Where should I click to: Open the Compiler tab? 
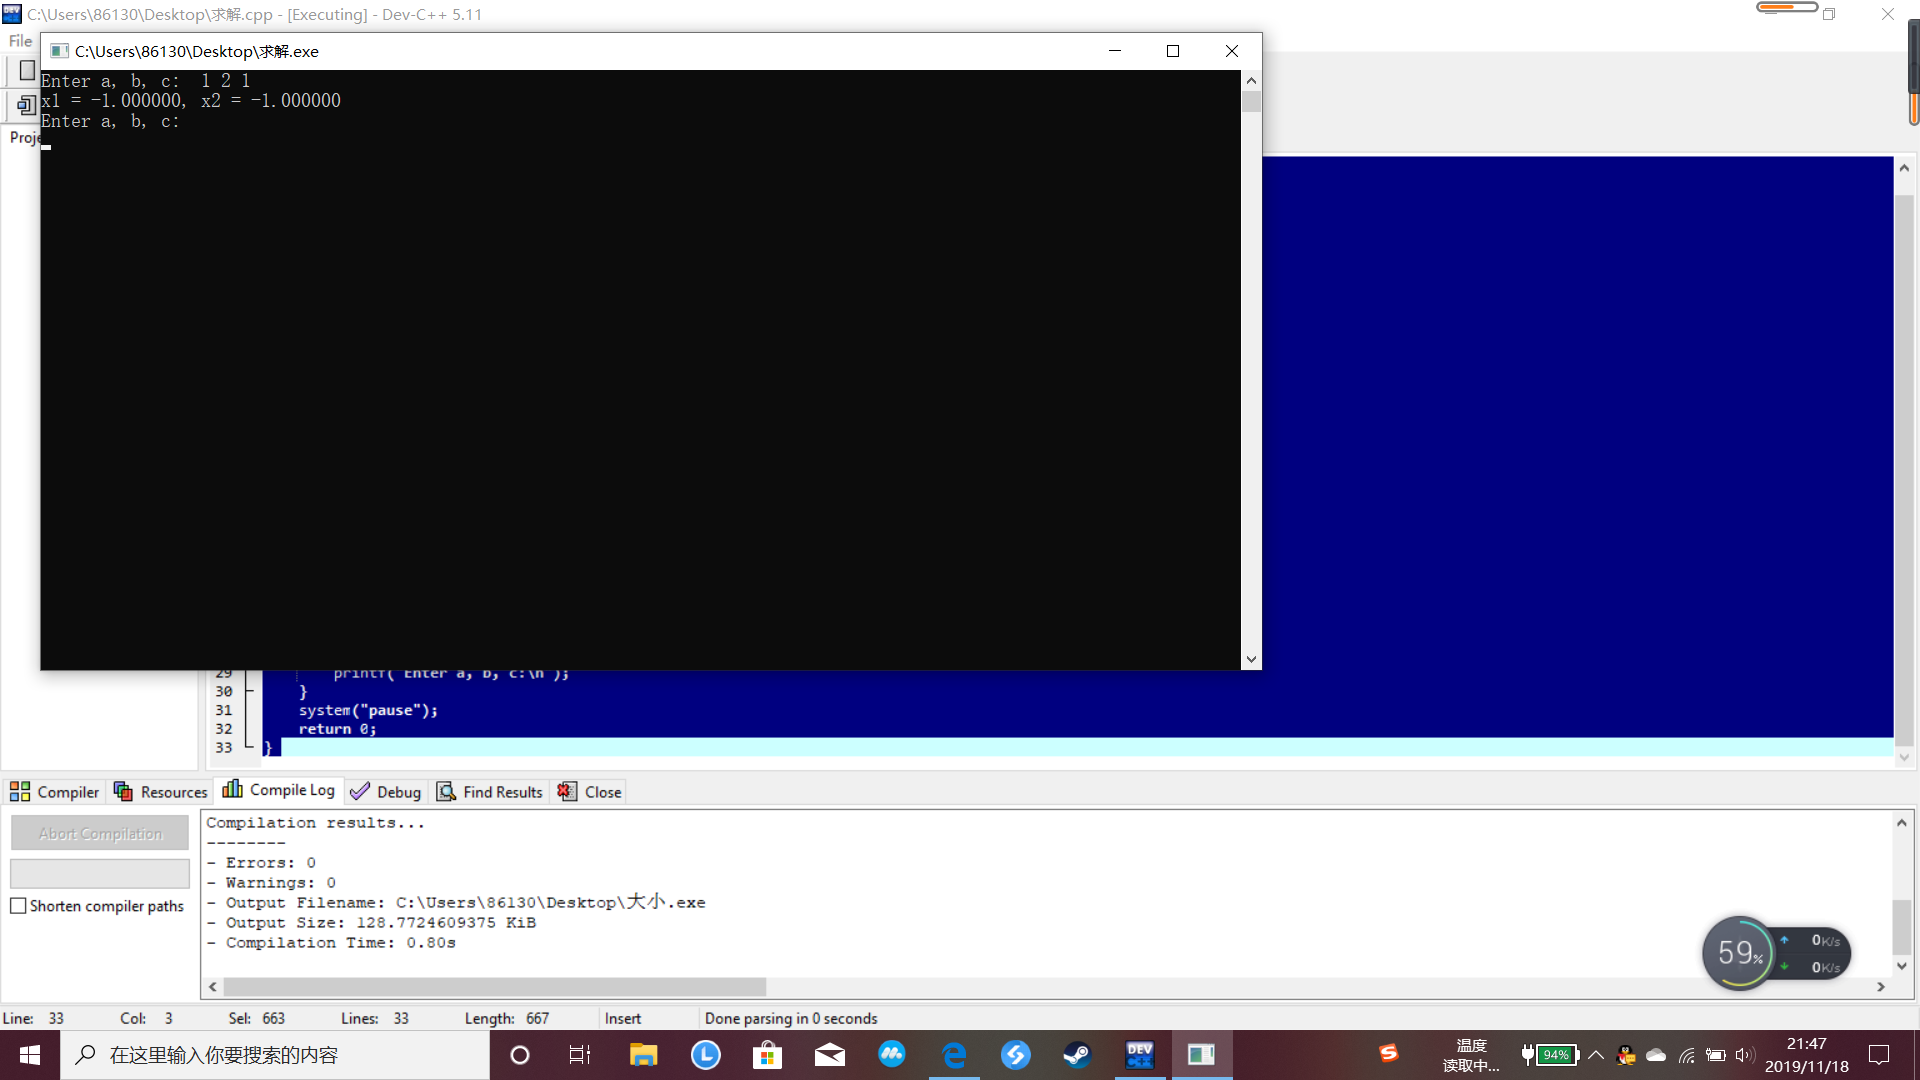[x=55, y=792]
